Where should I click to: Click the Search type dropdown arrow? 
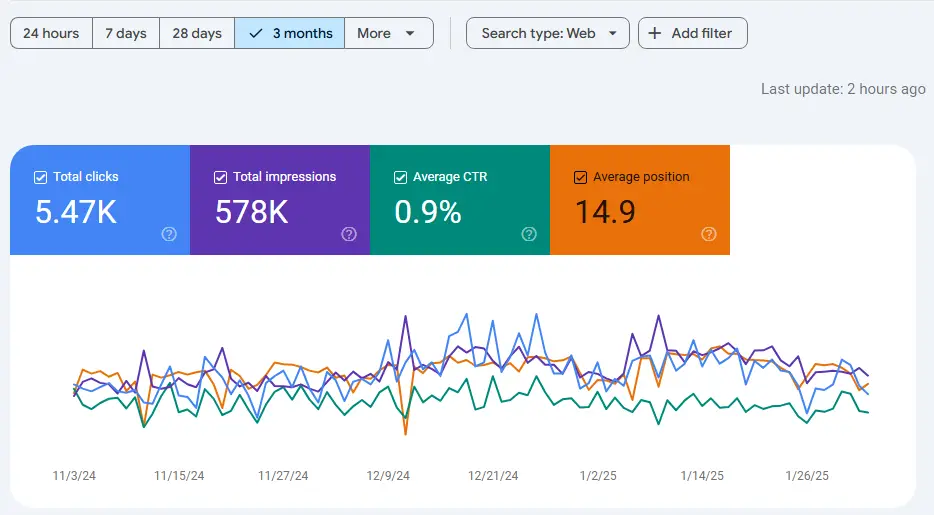pyautogui.click(x=612, y=33)
